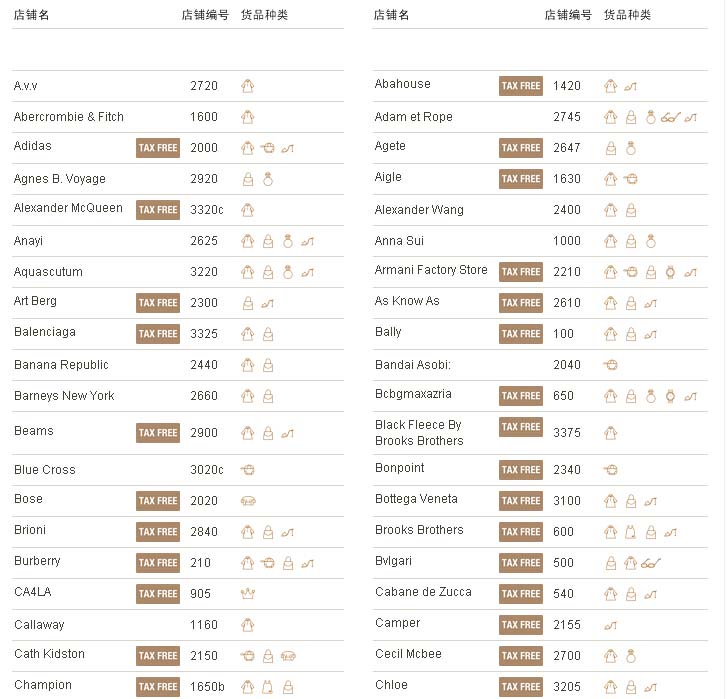Click the Balenciaga store name
The width and height of the screenshot is (727, 699).
45,332
